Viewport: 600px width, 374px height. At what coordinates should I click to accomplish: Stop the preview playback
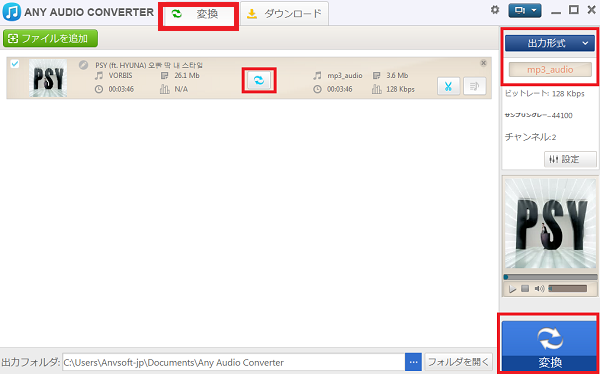tap(525, 288)
